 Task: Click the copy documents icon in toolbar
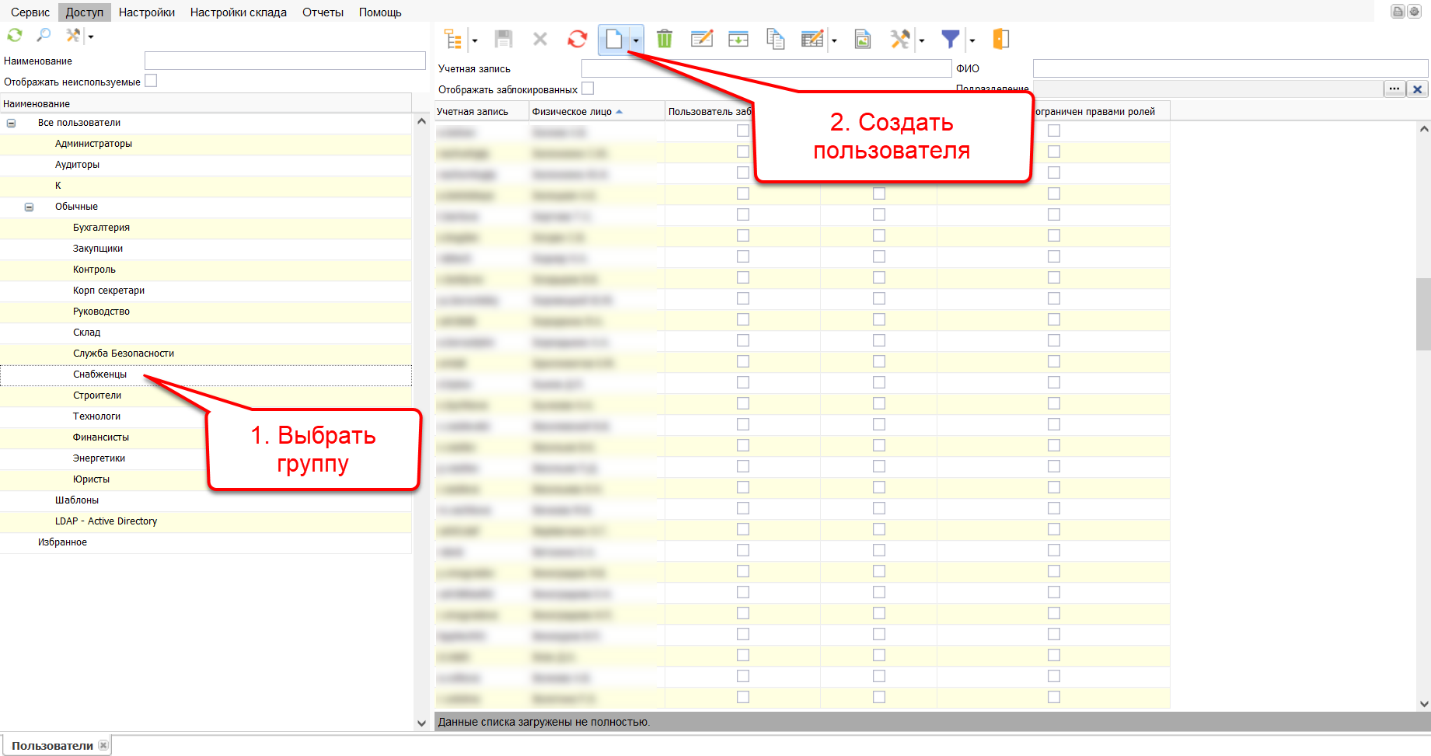pyautogui.click(x=776, y=39)
